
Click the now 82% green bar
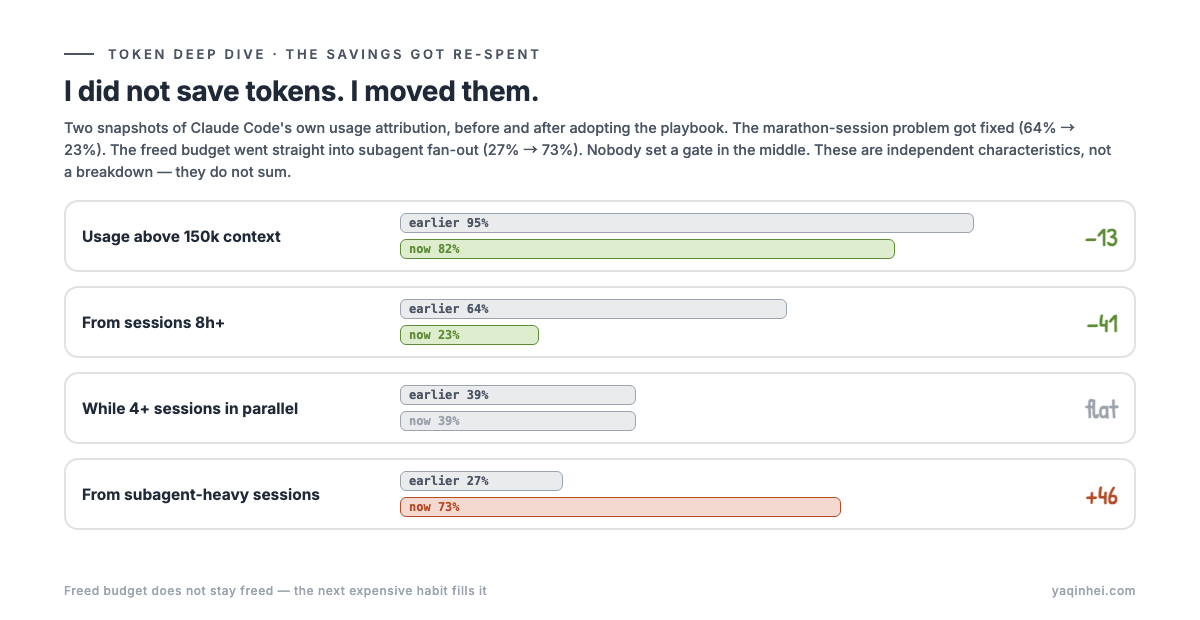click(x=647, y=249)
